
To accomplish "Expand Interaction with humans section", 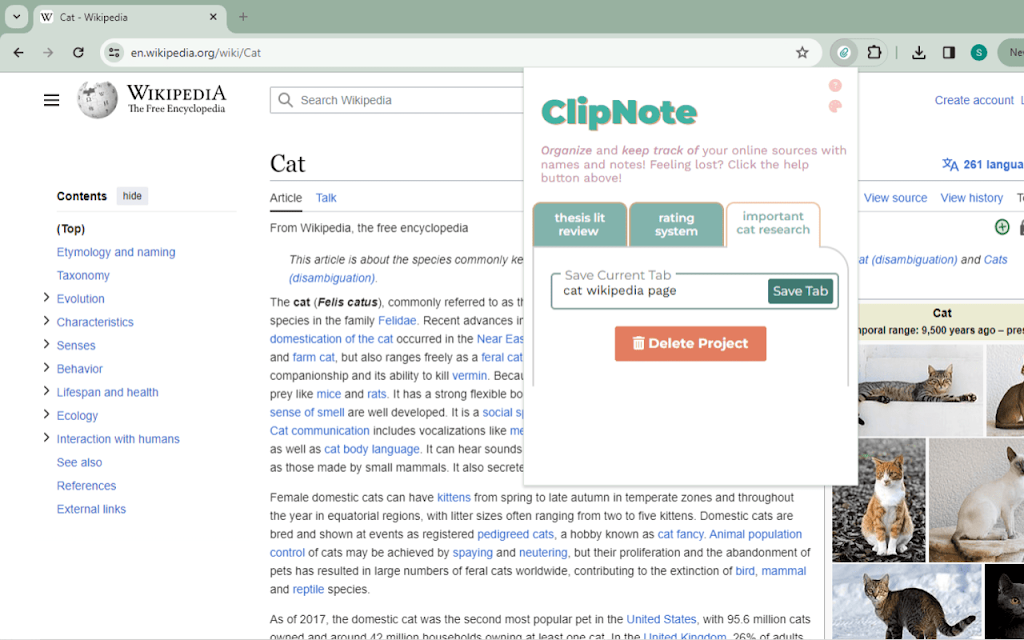I will (x=46, y=438).
